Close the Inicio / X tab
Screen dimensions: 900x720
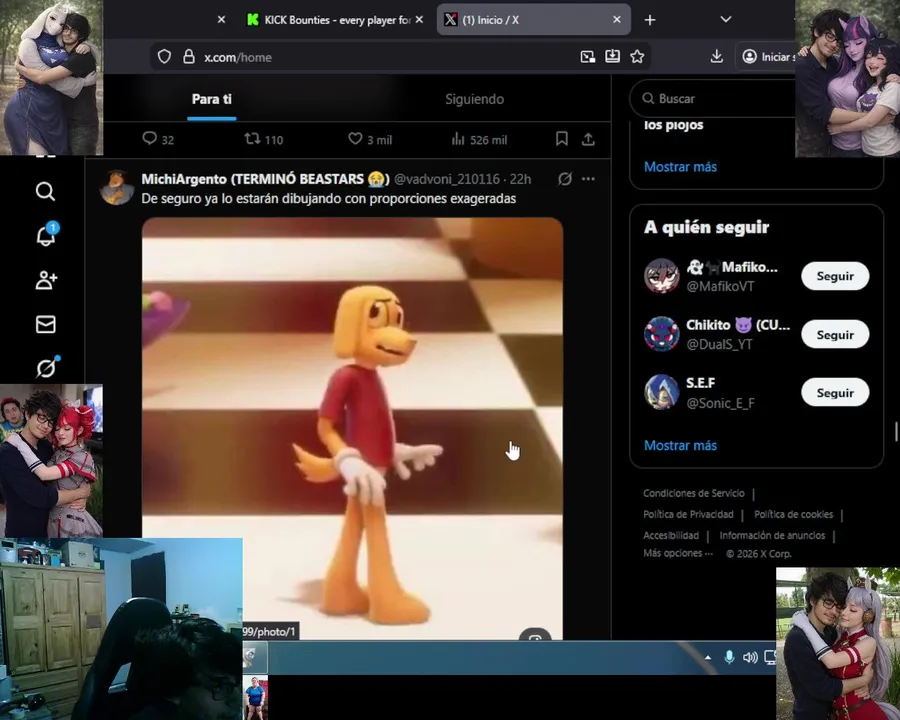point(617,20)
